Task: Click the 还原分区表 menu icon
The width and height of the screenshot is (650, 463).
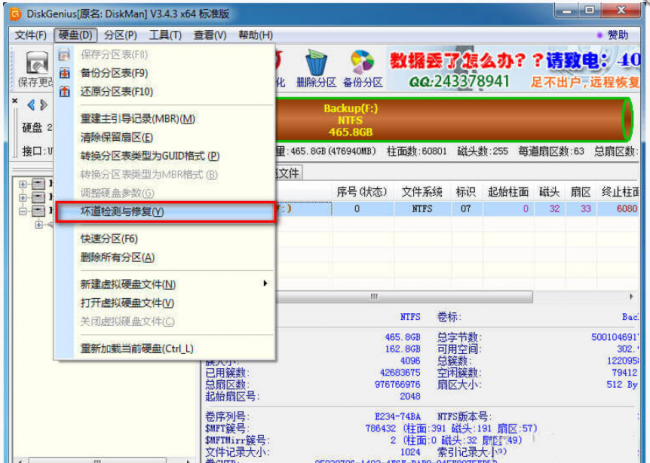Action: point(64,92)
